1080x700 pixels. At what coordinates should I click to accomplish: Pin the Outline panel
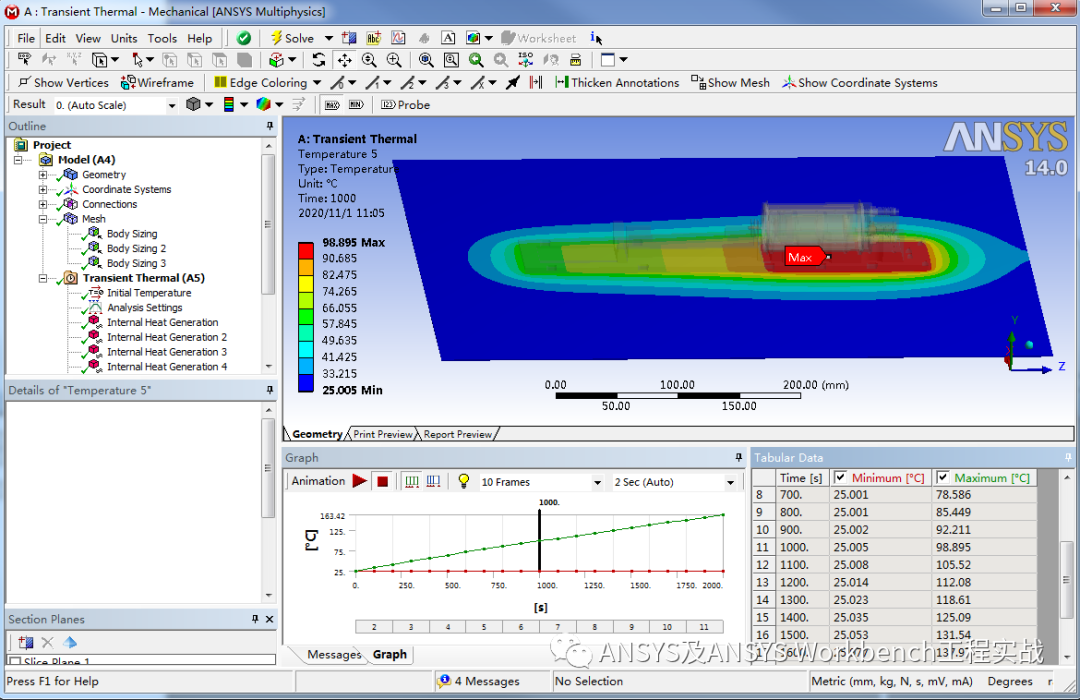tap(269, 126)
